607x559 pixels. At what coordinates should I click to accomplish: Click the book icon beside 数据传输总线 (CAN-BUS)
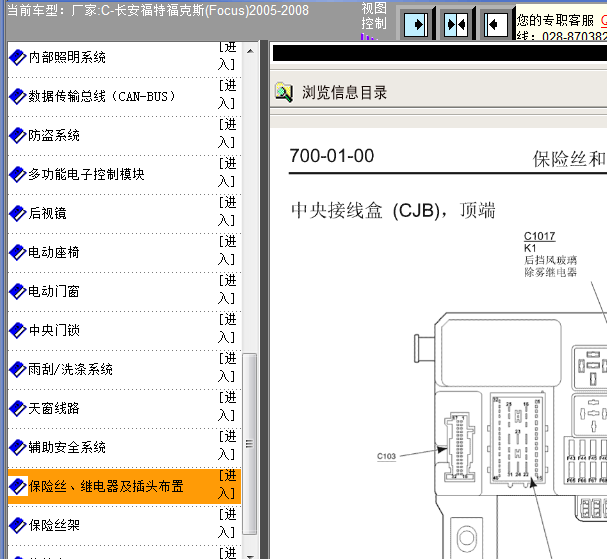(17, 97)
